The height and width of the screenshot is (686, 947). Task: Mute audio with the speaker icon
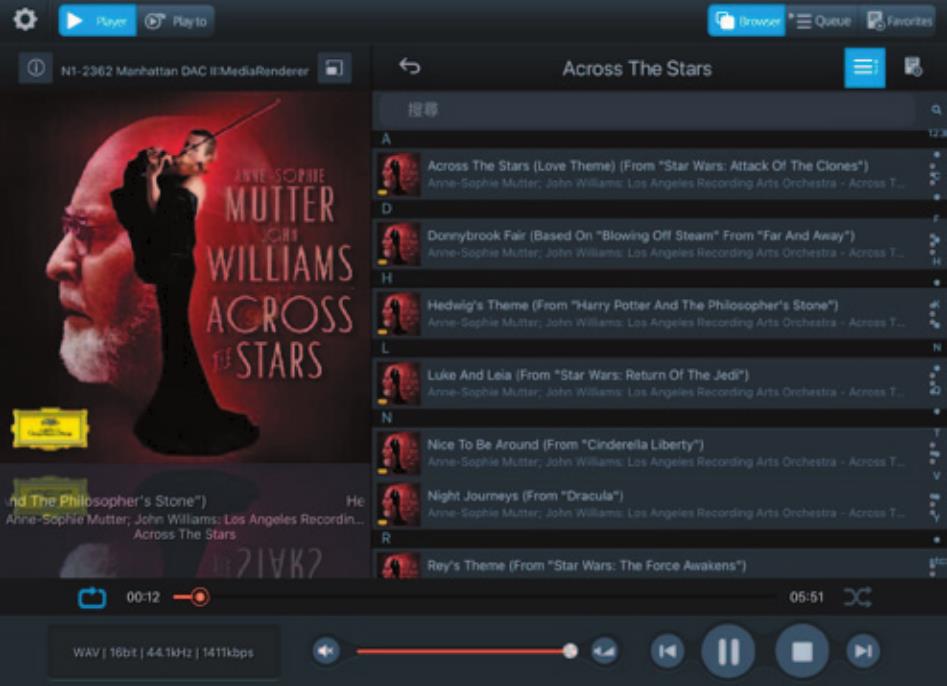coord(326,651)
